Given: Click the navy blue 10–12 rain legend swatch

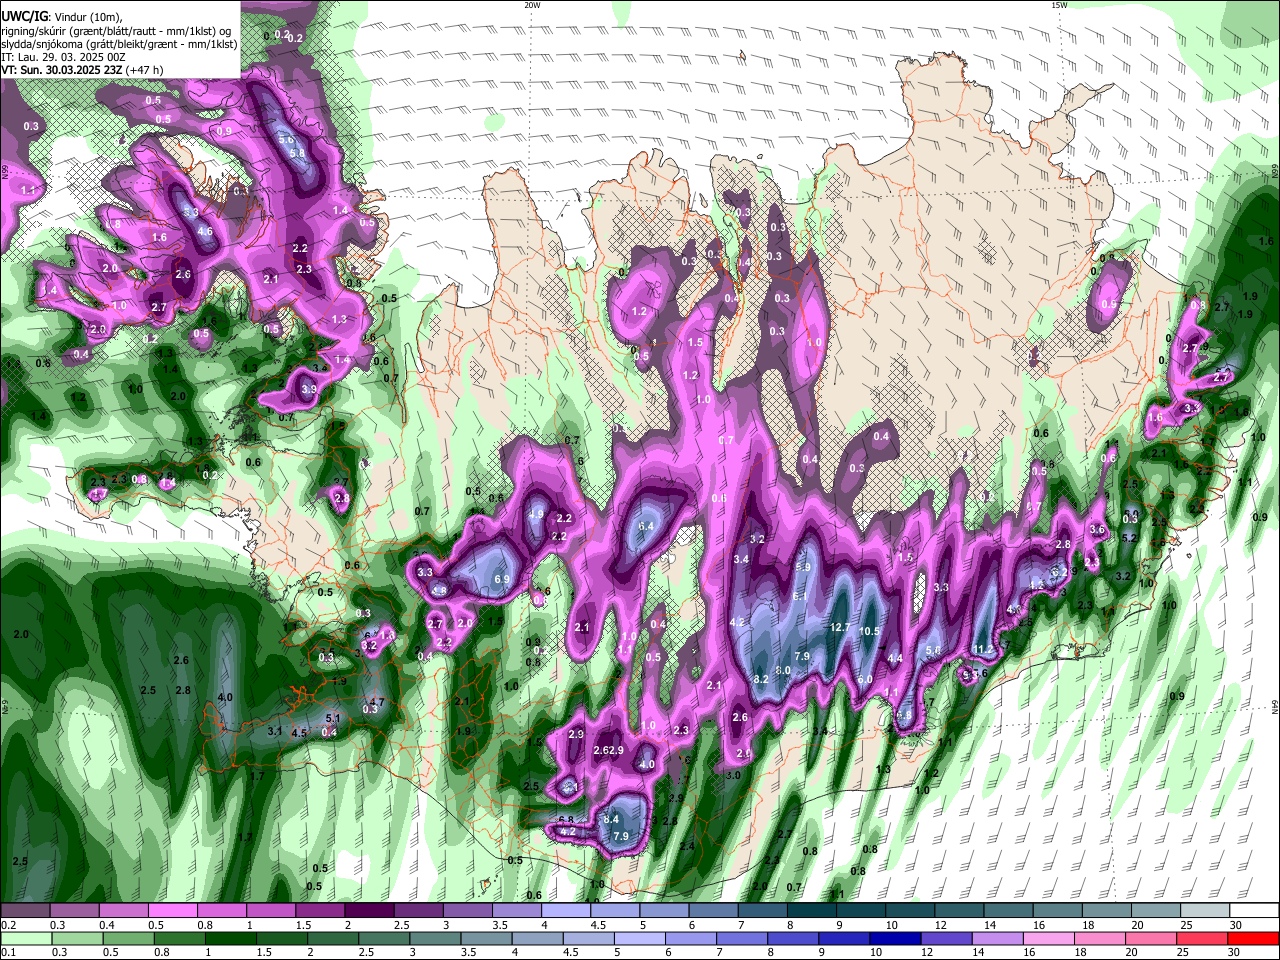Looking at the screenshot, I should tap(895, 938).
